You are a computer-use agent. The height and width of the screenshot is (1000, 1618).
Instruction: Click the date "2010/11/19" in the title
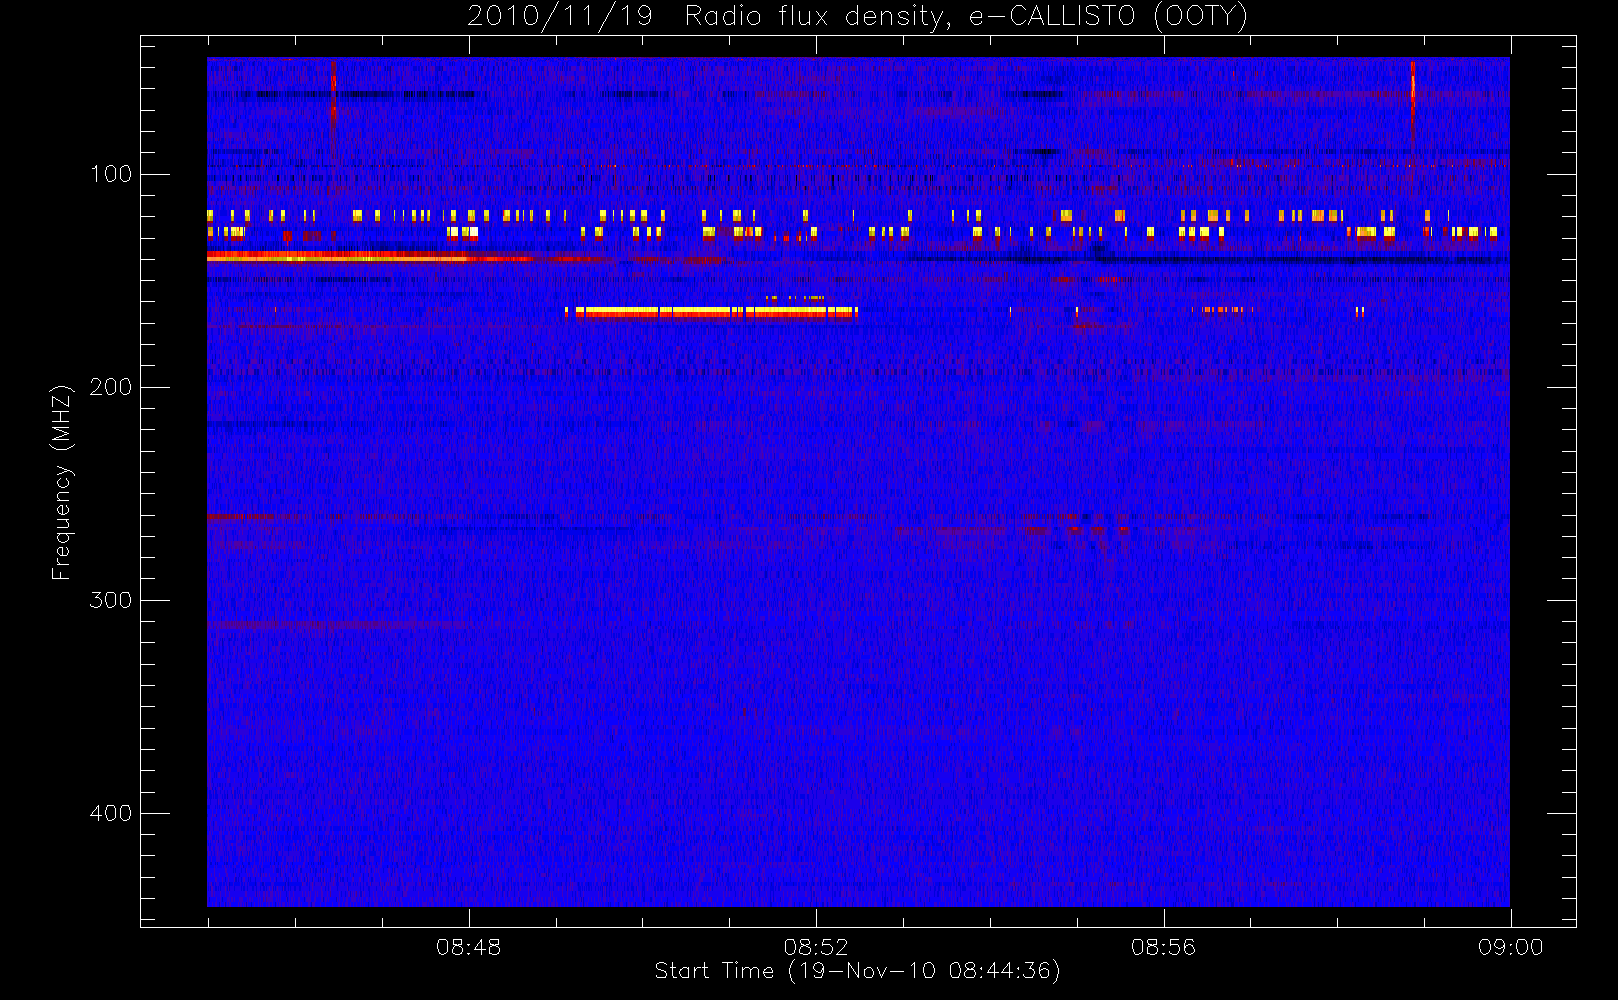pos(560,17)
